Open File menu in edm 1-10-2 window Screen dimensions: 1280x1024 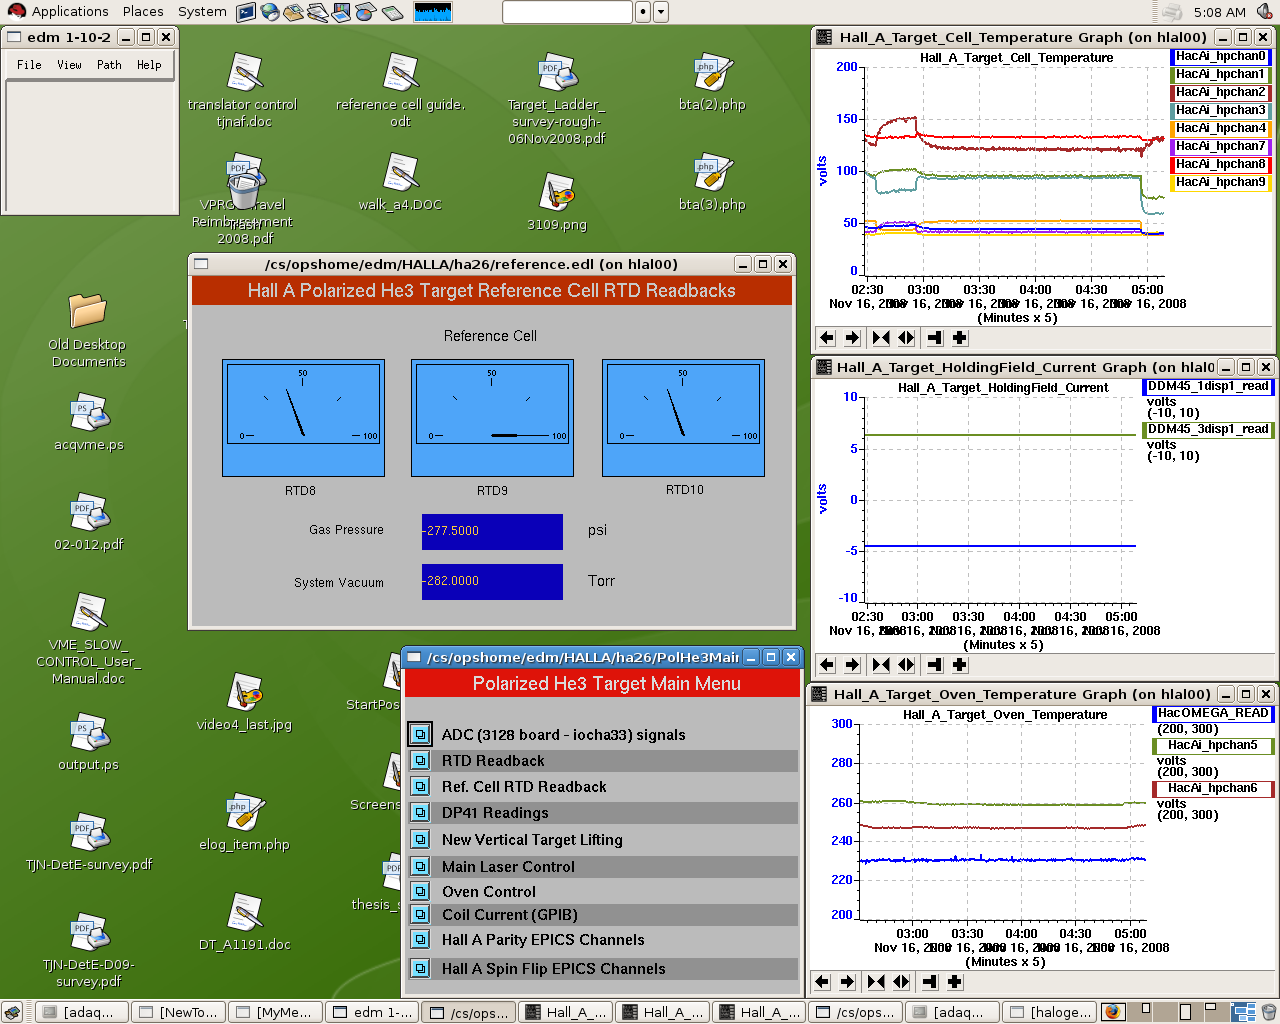point(29,65)
